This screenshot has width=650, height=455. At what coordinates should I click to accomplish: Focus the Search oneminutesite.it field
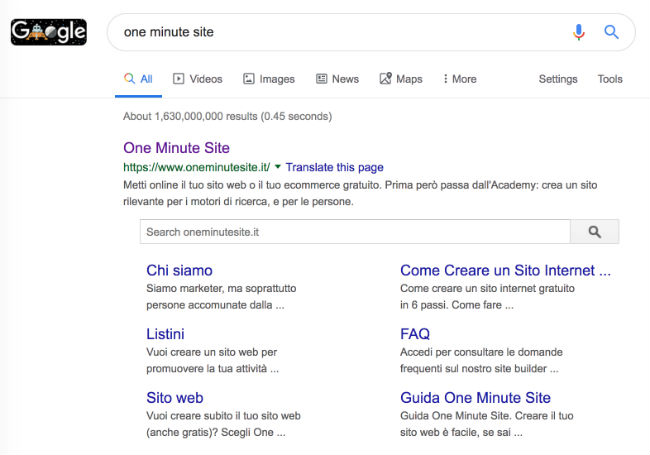[355, 232]
